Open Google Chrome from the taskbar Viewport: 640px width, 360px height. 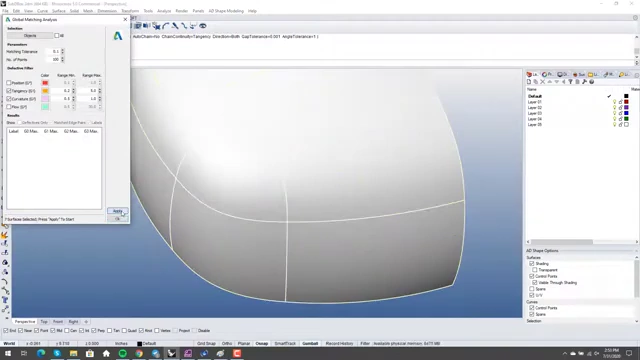[x=139, y=353]
